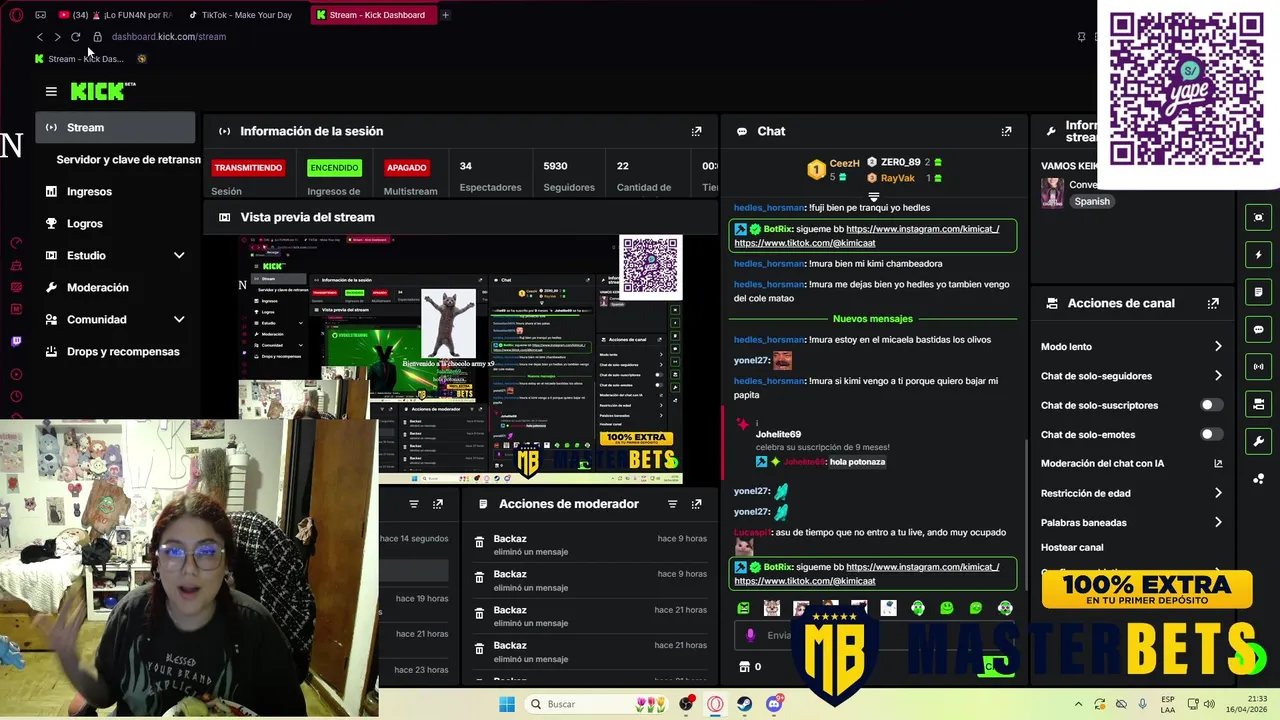
Task: Click Hostear canal action
Action: point(1072,548)
